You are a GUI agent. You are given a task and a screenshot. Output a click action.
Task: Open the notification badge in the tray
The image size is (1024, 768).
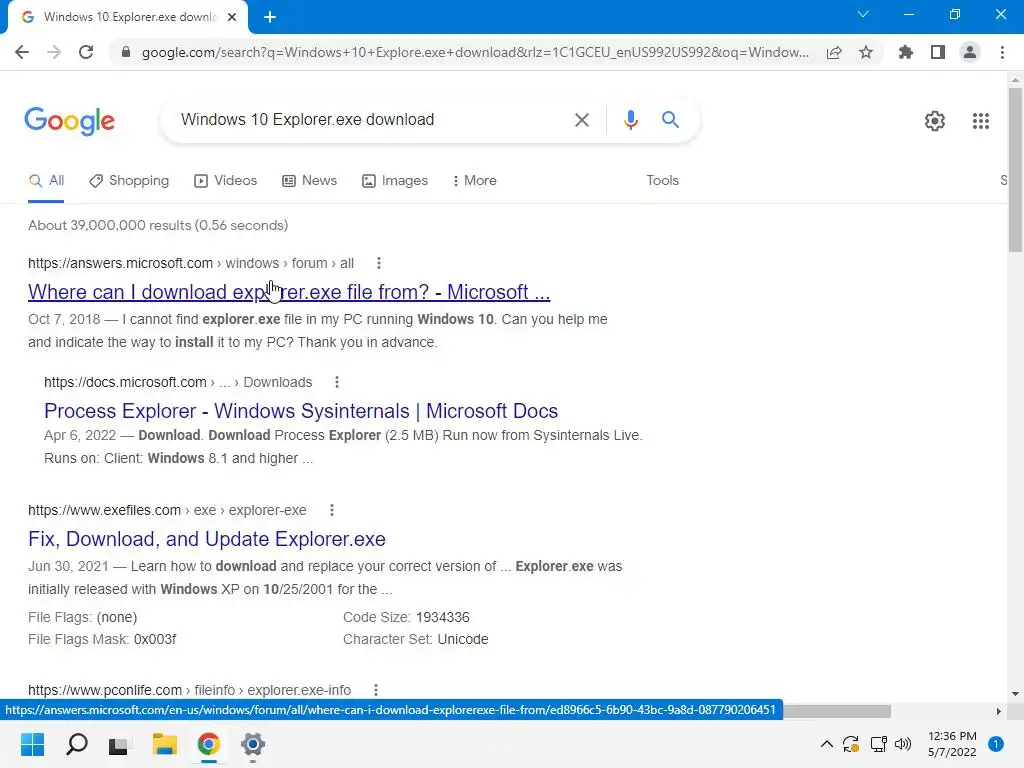point(995,744)
